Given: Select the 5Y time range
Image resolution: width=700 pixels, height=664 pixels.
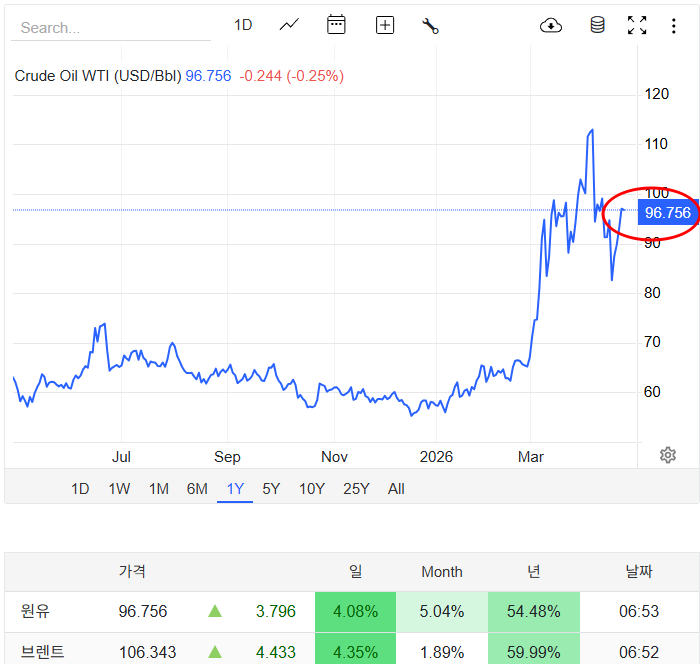Looking at the screenshot, I should click(271, 489).
